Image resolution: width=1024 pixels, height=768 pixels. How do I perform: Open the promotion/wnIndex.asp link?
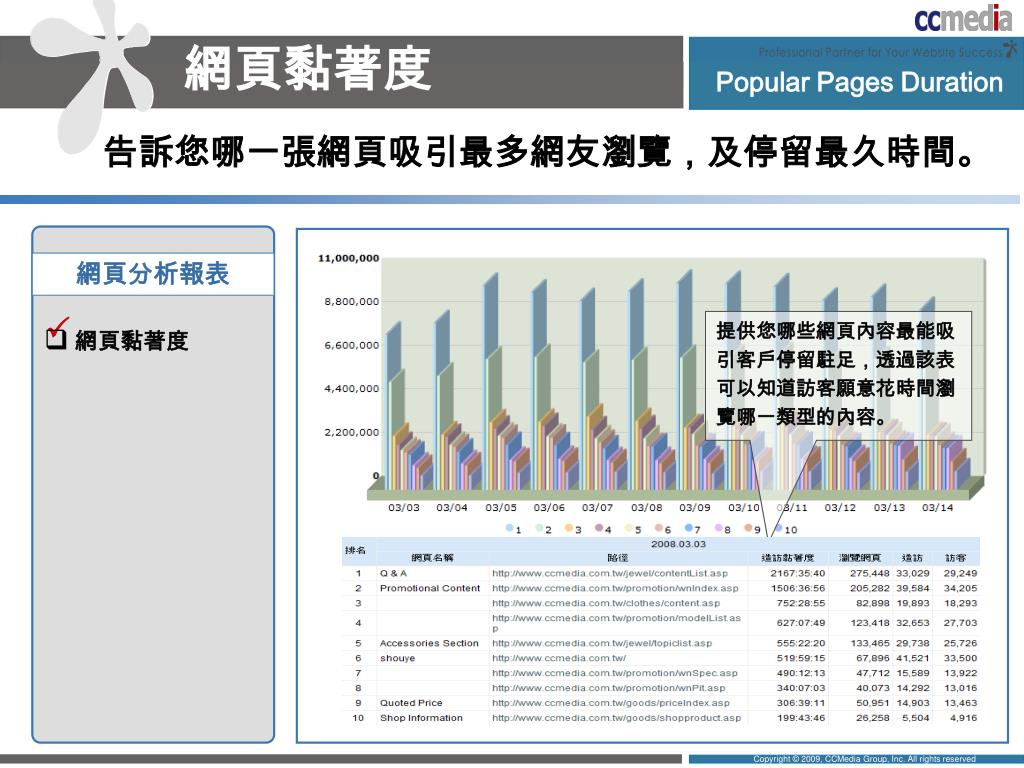coord(615,588)
